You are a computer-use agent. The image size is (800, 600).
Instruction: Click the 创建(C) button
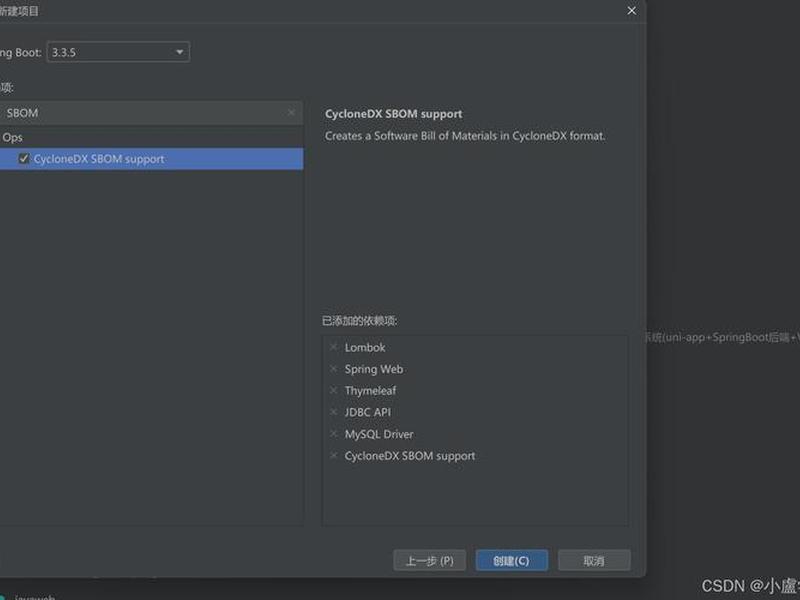(512, 561)
